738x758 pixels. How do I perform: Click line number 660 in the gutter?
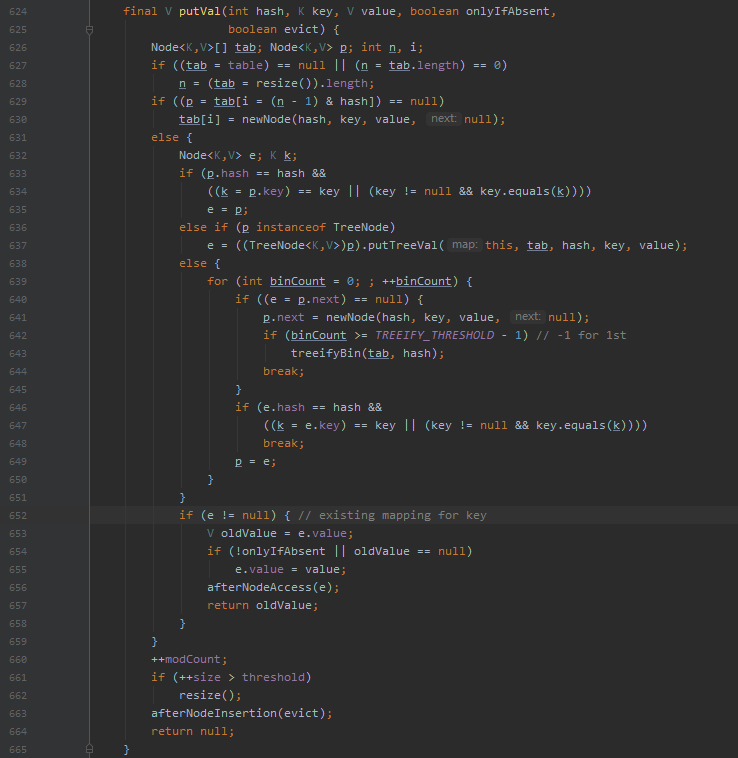coord(18,660)
